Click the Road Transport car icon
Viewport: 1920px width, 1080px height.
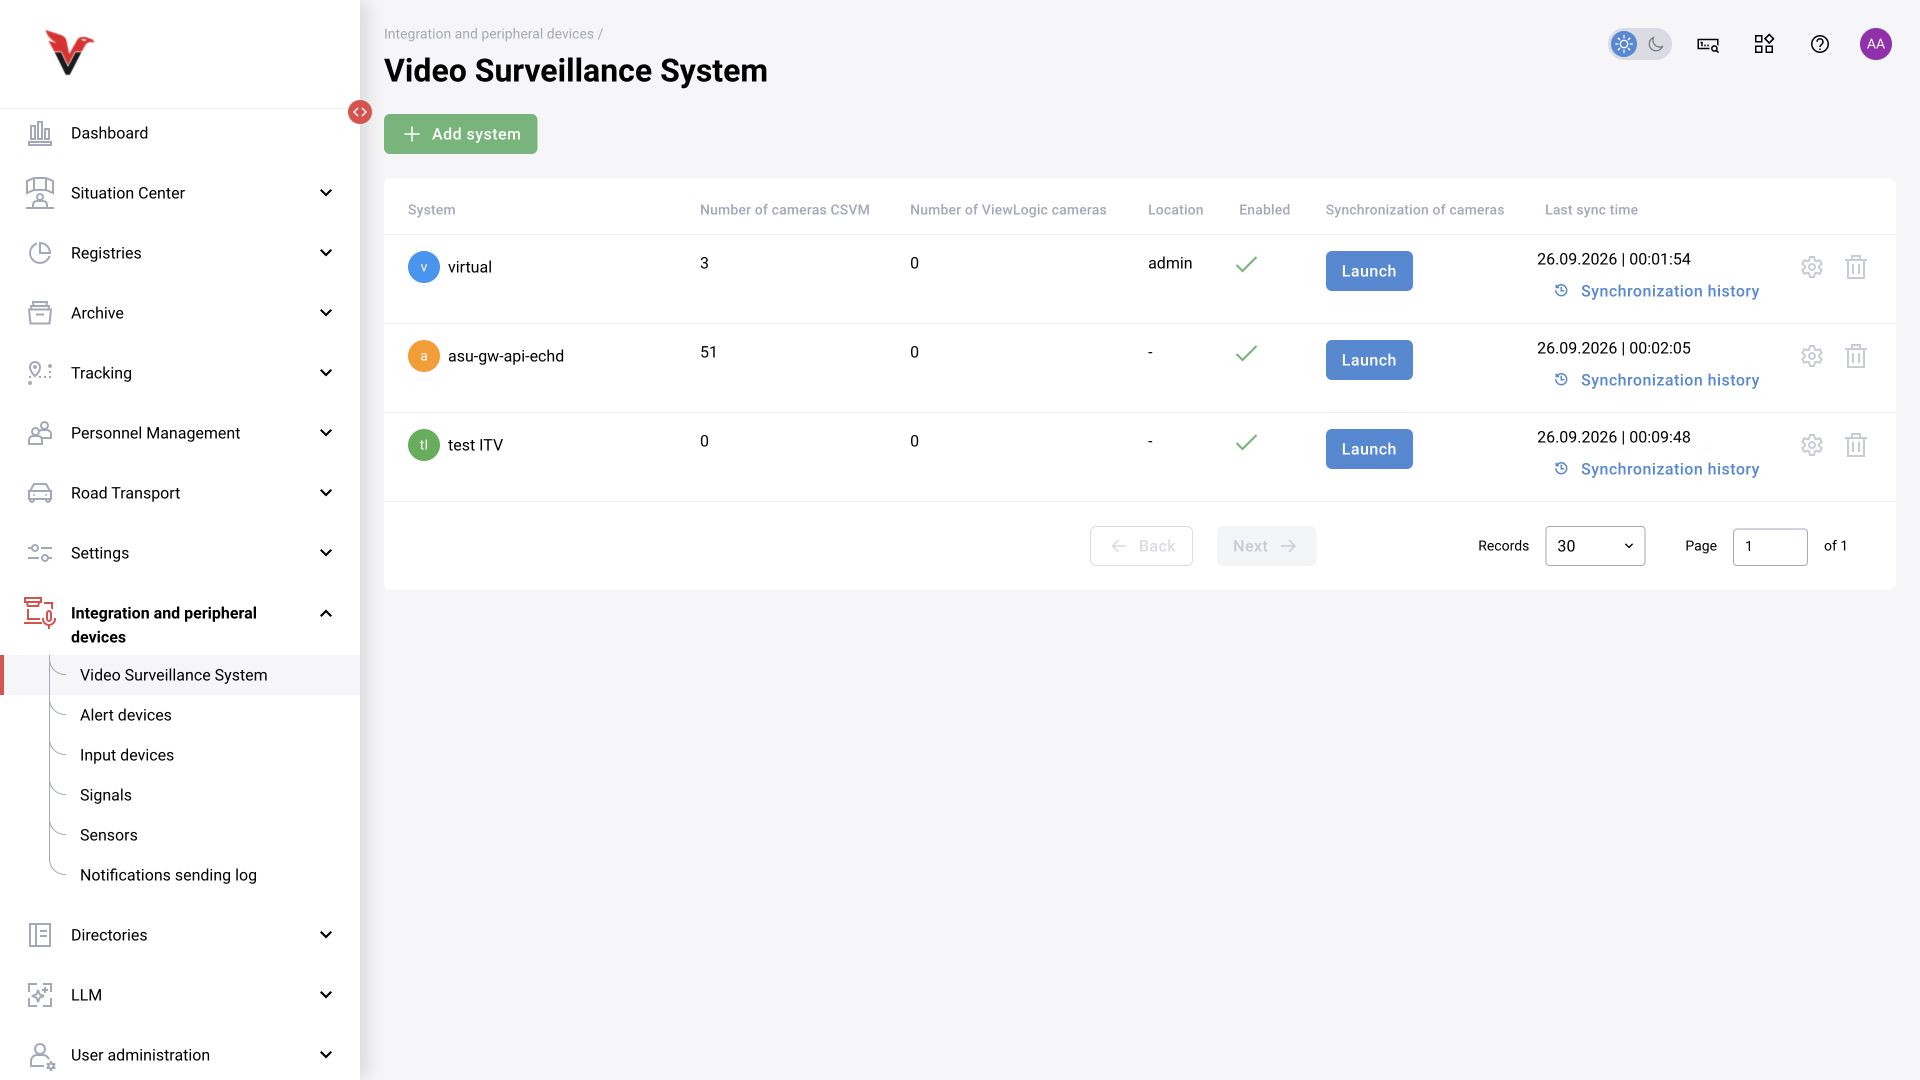coord(40,493)
